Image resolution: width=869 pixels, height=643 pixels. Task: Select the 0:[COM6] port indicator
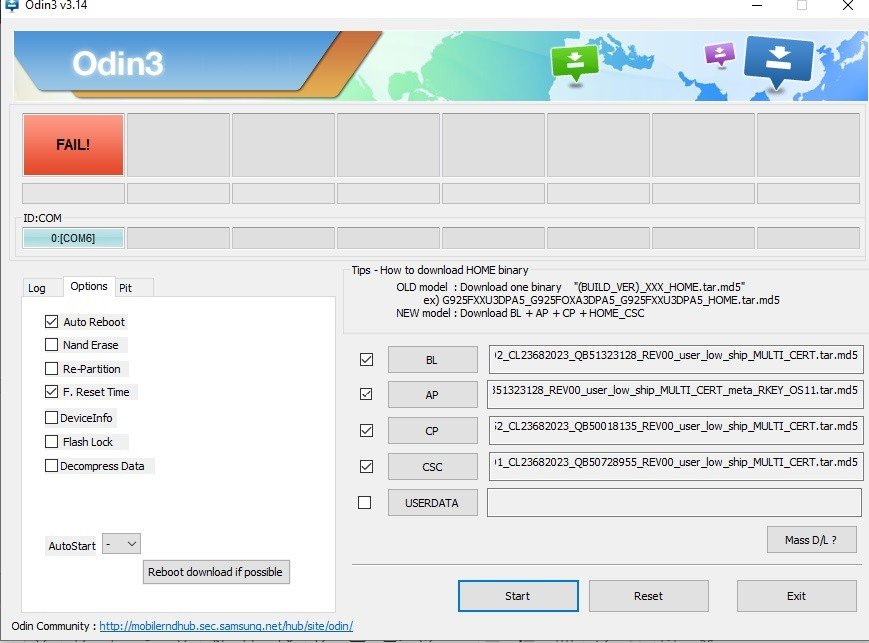73,238
